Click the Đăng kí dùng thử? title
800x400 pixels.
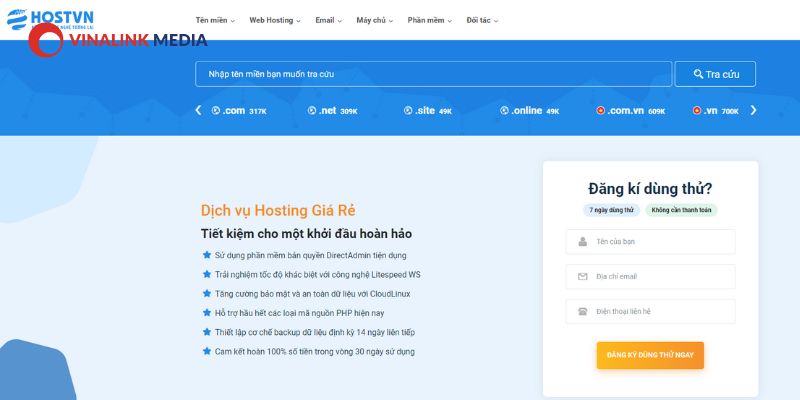click(x=650, y=189)
